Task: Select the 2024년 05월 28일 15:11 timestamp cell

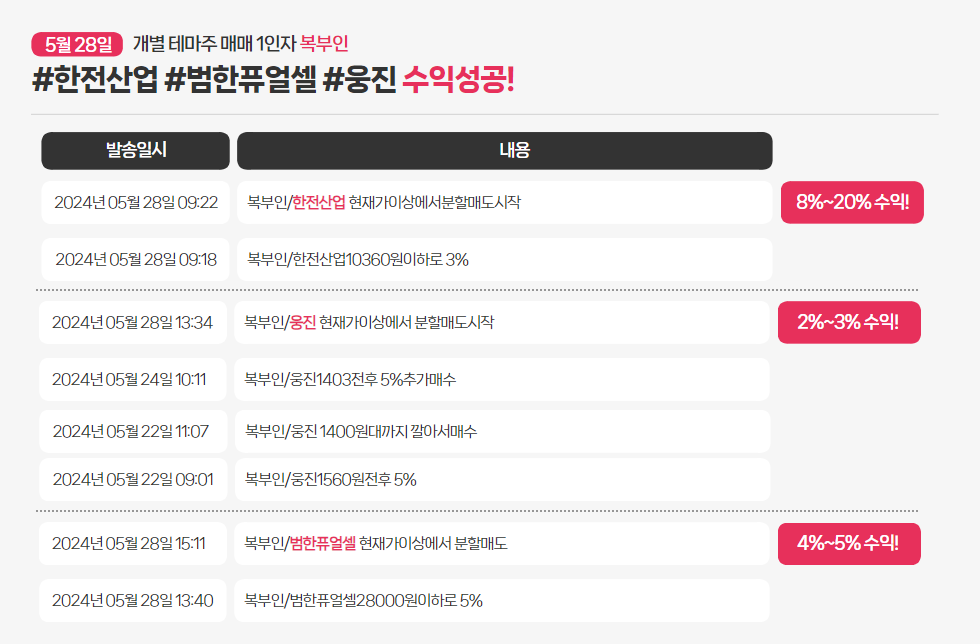Action: coord(129,544)
